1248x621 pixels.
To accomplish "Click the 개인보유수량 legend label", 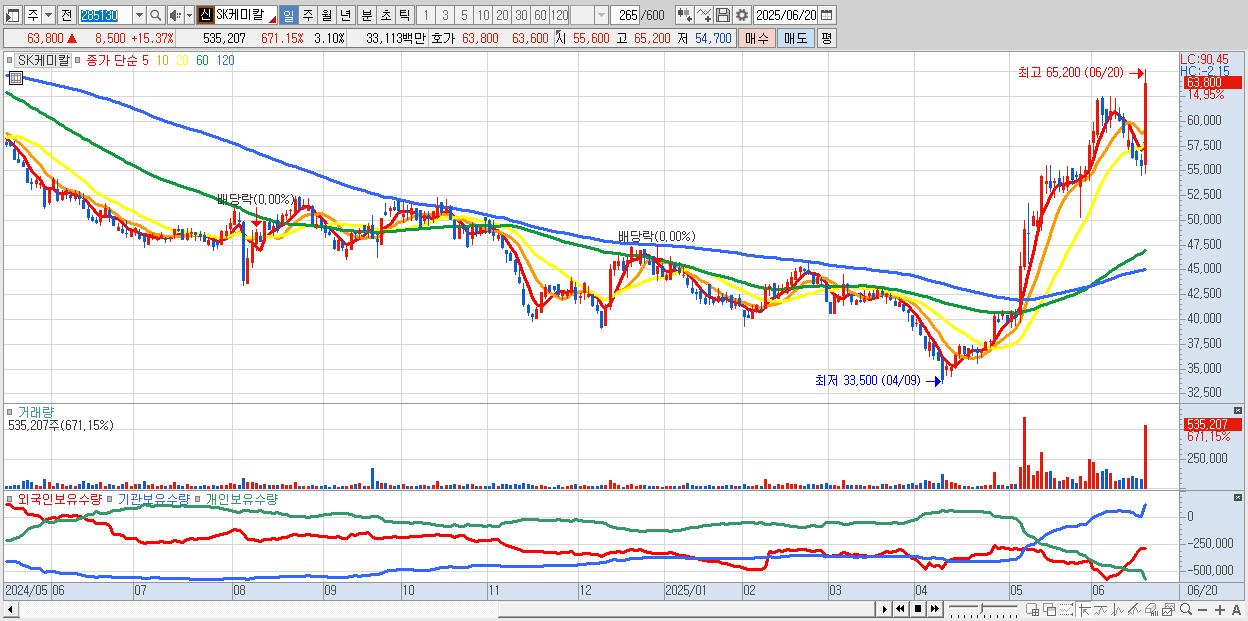I will [x=241, y=497].
